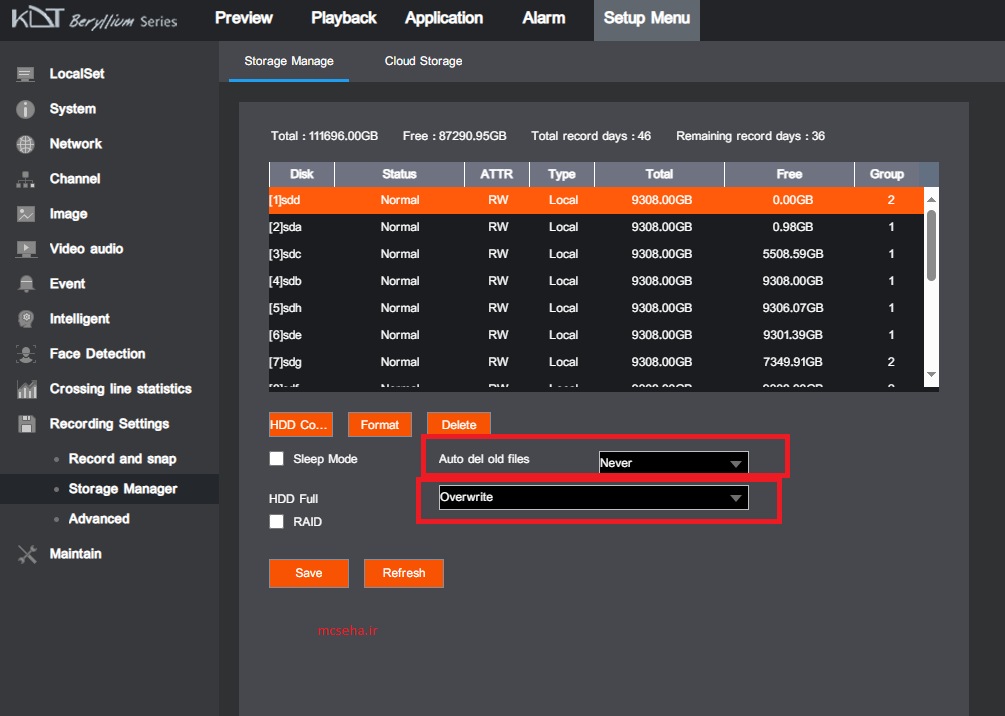The width and height of the screenshot is (1005, 716).
Task: Click the Disk column header
Action: coord(301,174)
